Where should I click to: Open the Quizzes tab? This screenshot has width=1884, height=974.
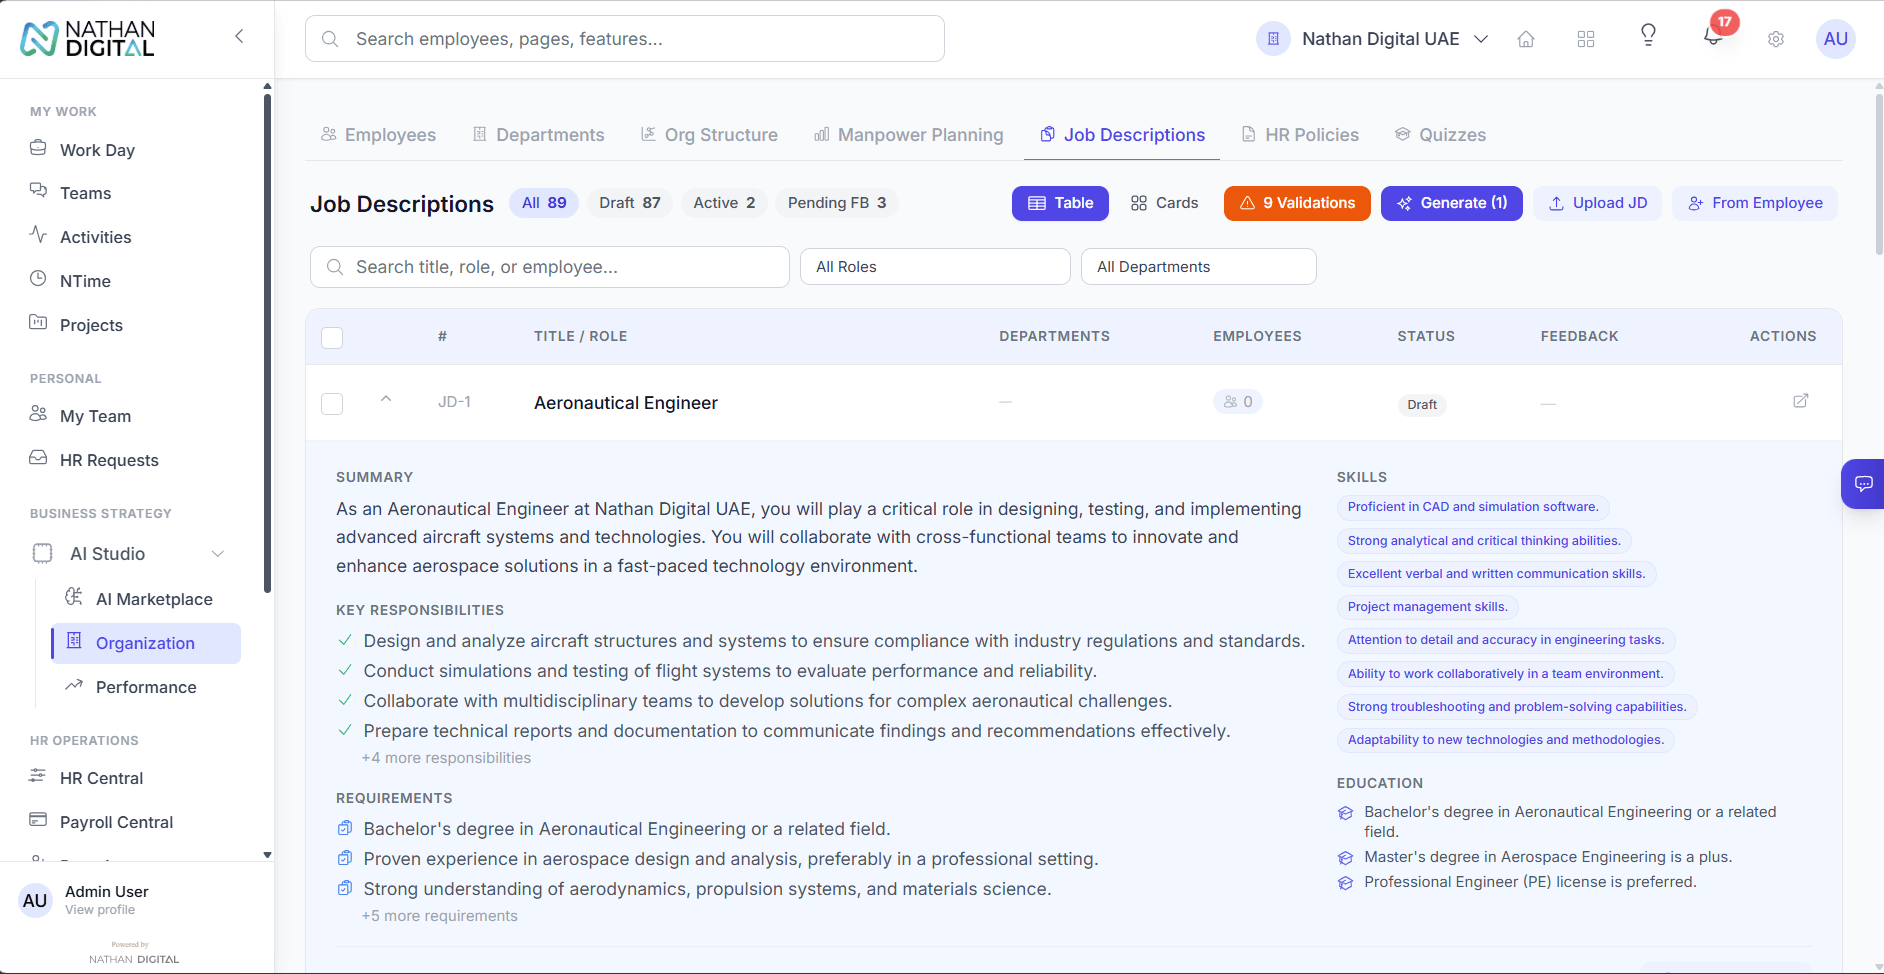point(1440,135)
